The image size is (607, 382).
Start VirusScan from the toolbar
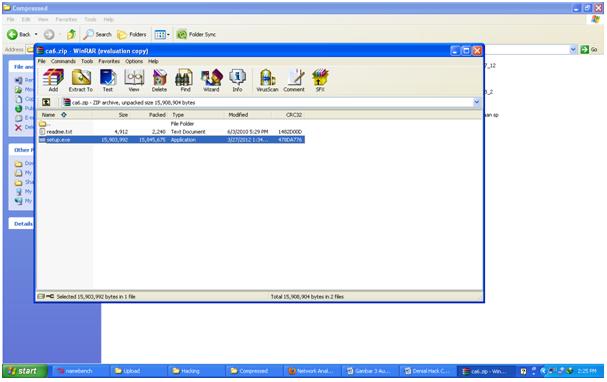(x=267, y=81)
